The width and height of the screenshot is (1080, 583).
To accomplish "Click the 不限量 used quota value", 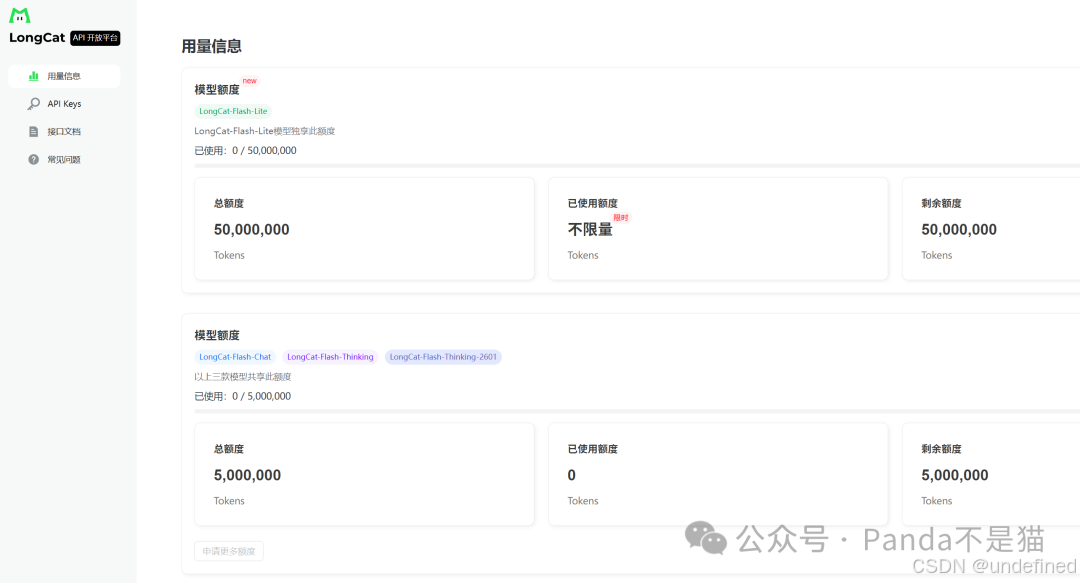I will coord(590,229).
